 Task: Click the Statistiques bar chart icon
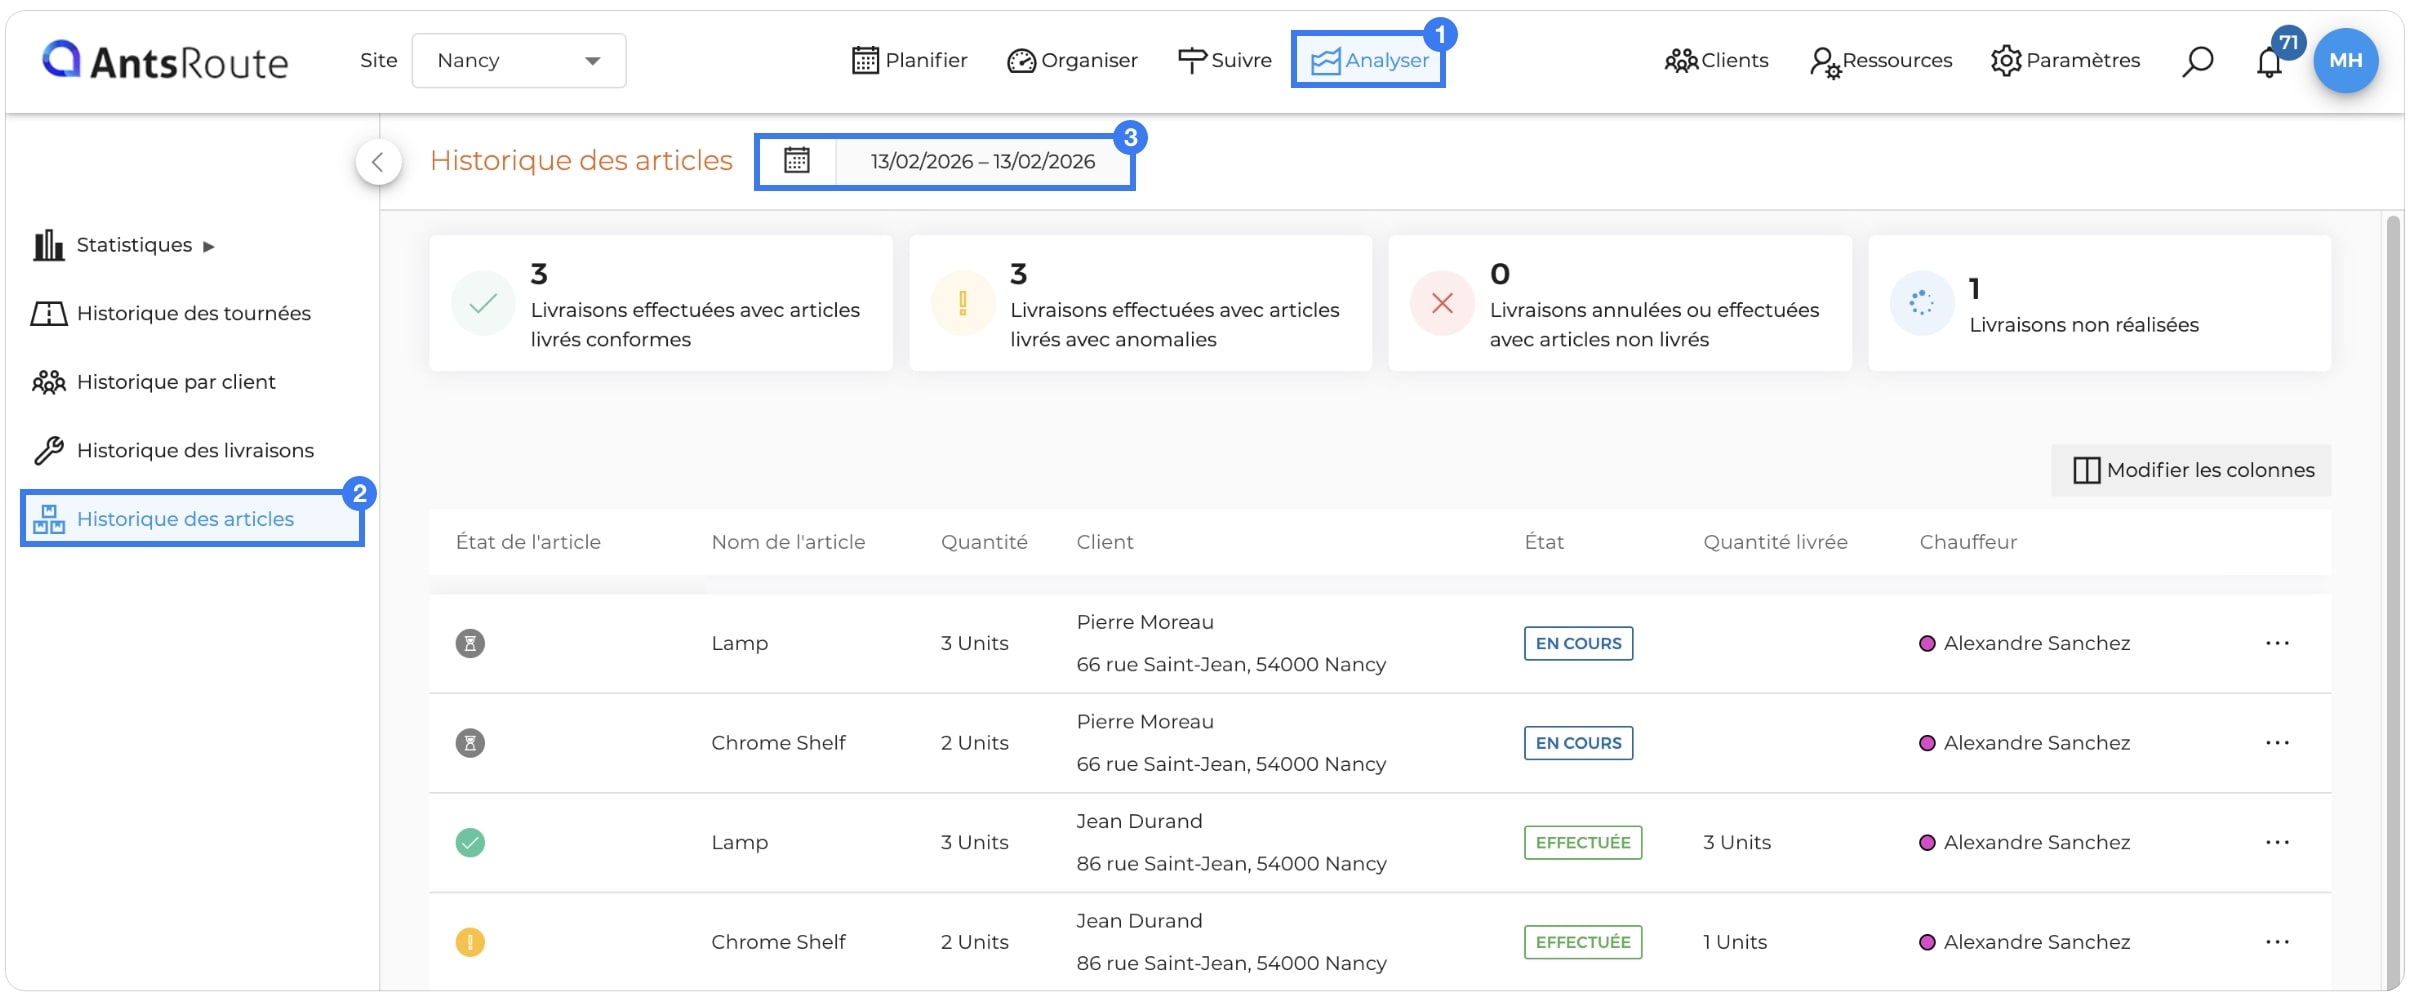48,245
